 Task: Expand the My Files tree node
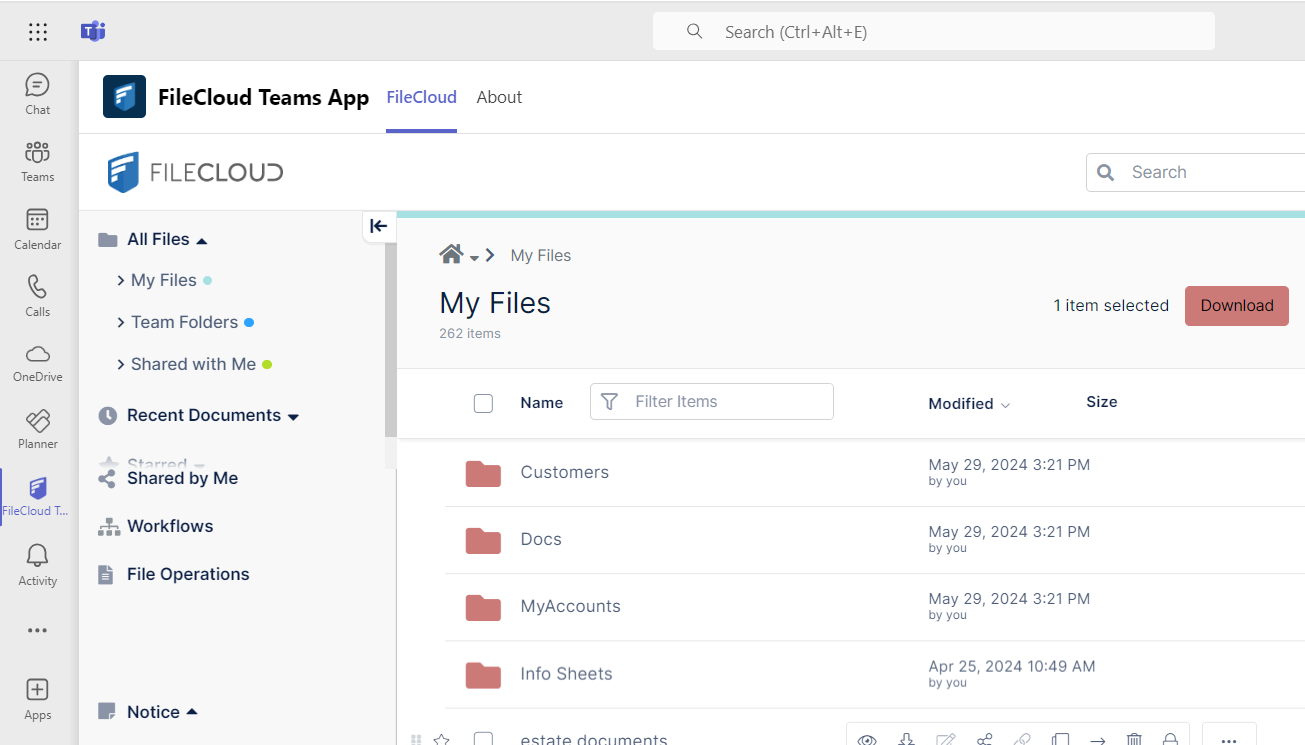(x=121, y=281)
